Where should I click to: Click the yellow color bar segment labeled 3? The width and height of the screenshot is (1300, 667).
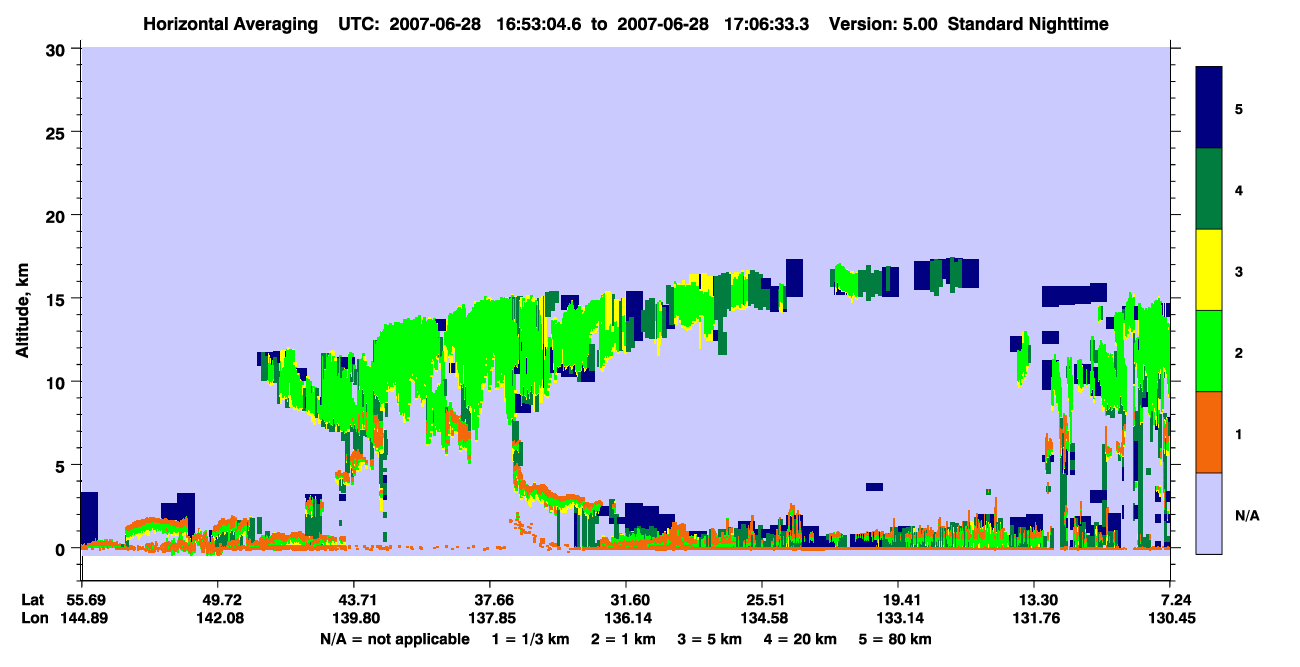click(x=1209, y=270)
